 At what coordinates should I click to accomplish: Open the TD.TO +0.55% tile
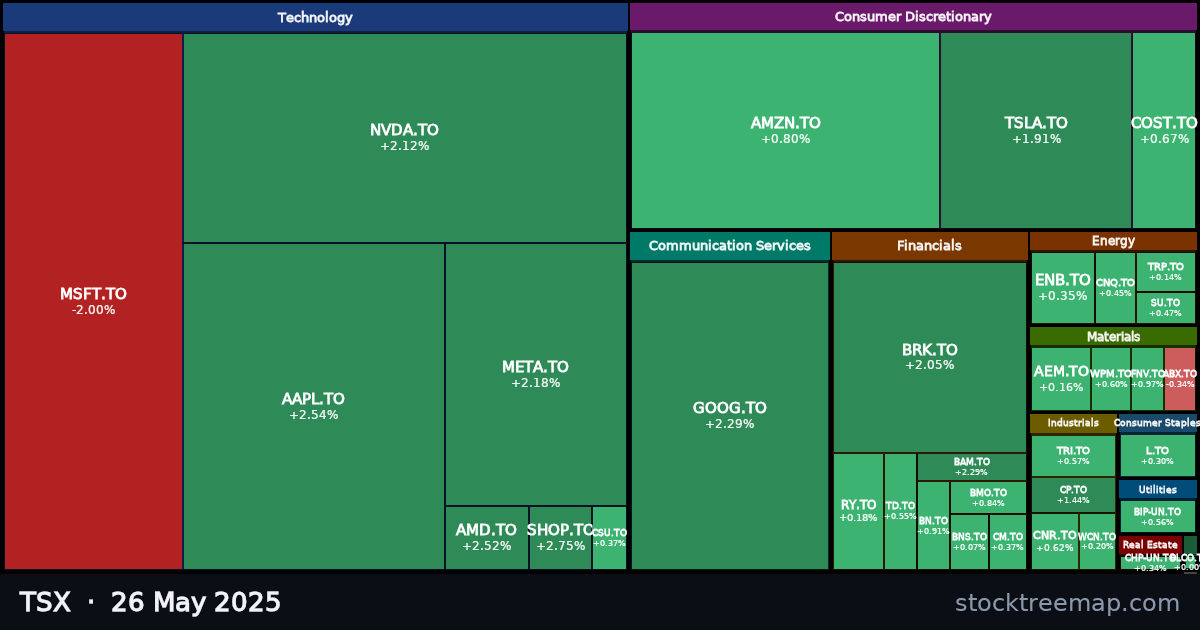[900, 511]
